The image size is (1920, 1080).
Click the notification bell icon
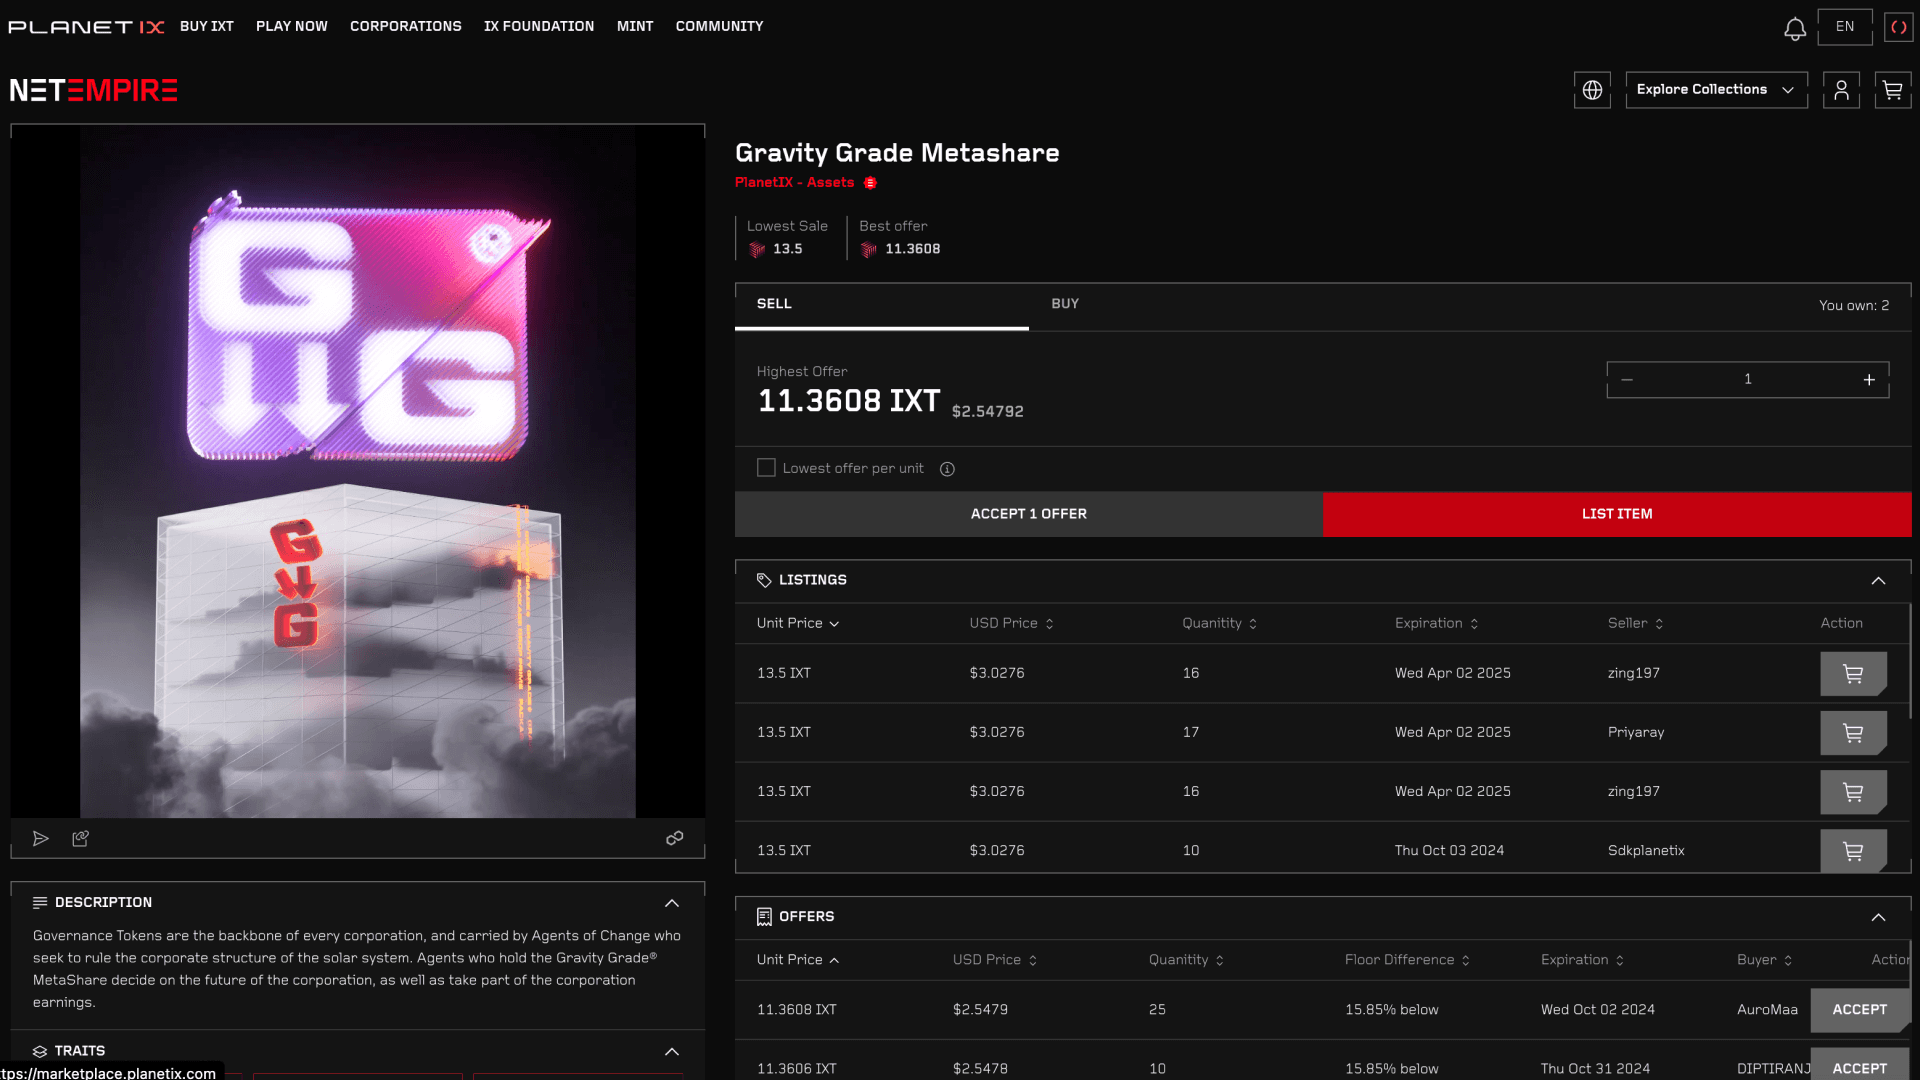[x=1794, y=28]
